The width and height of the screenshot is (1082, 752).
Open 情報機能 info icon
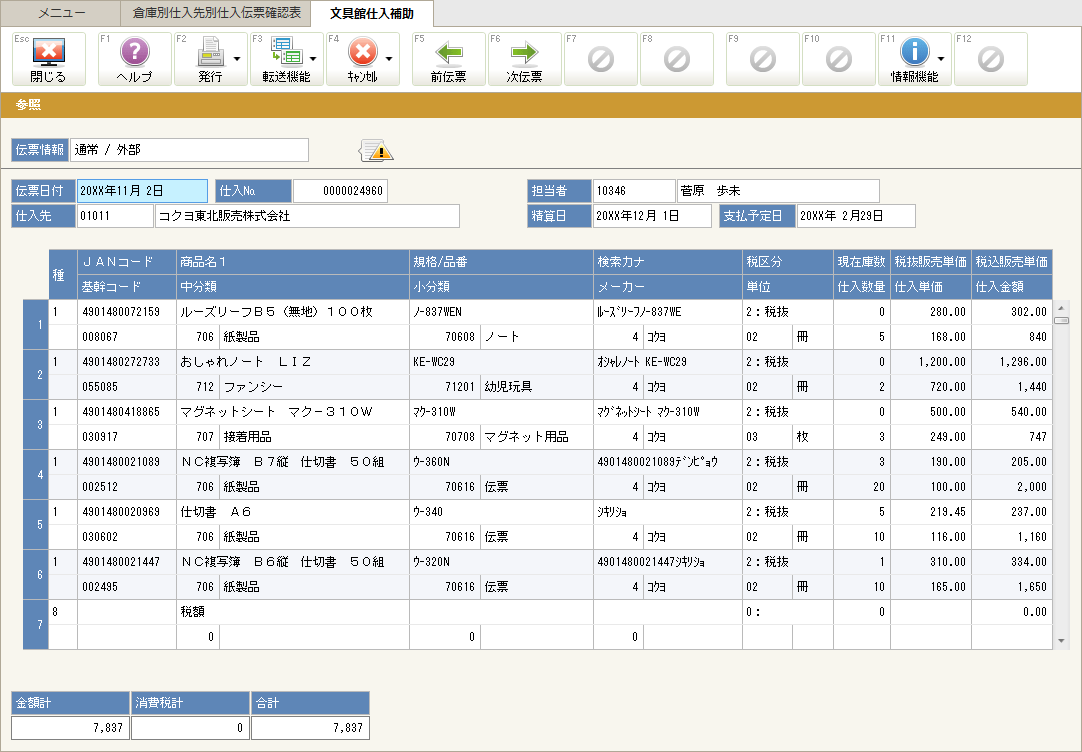tap(914, 52)
